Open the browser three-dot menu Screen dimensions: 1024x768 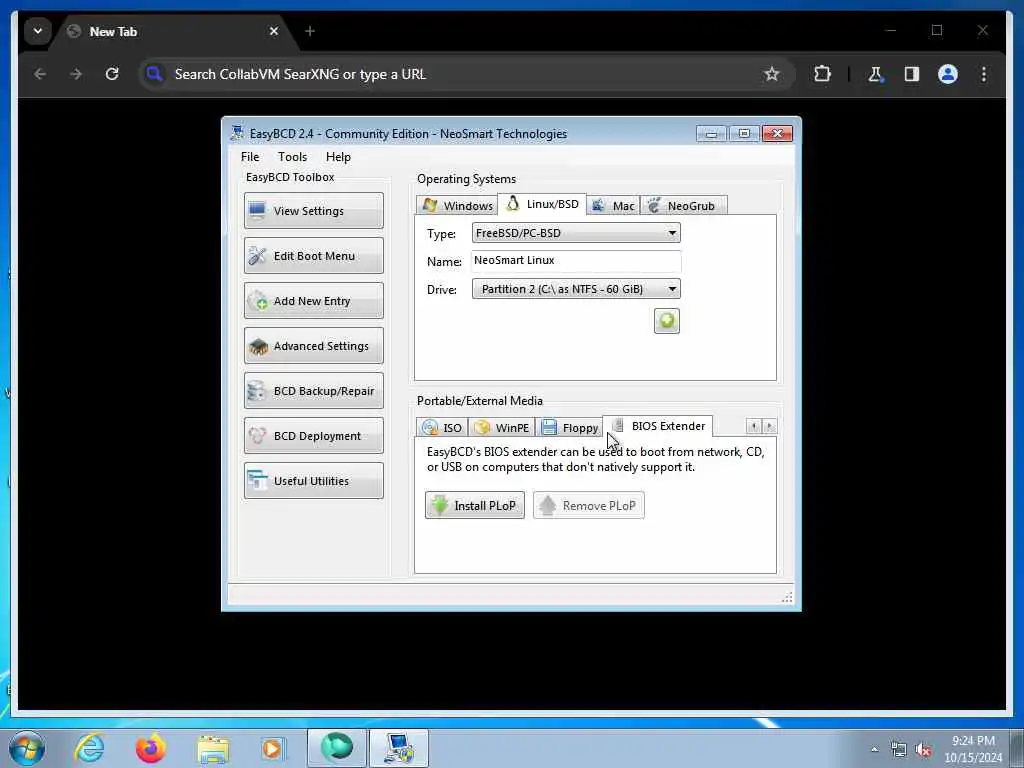tap(984, 74)
